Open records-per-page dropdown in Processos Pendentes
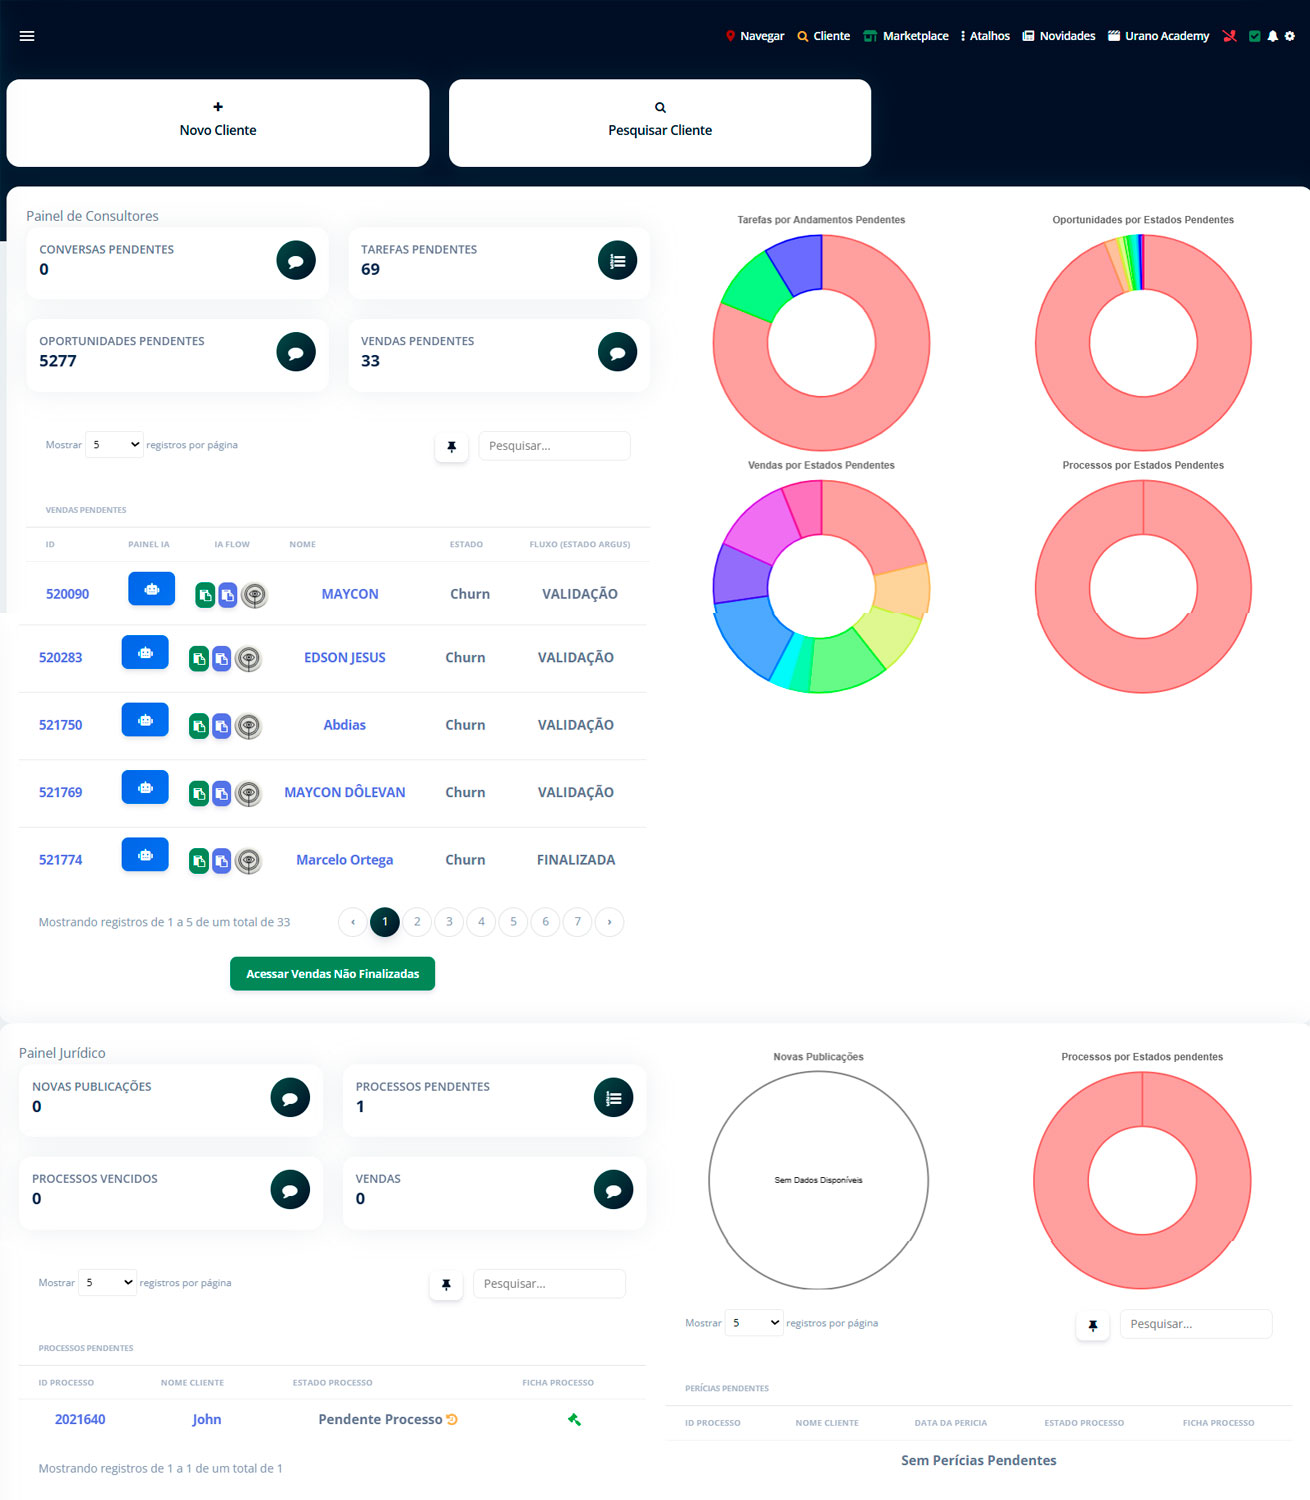Viewport: 1310px width, 1500px height. click(x=107, y=1282)
